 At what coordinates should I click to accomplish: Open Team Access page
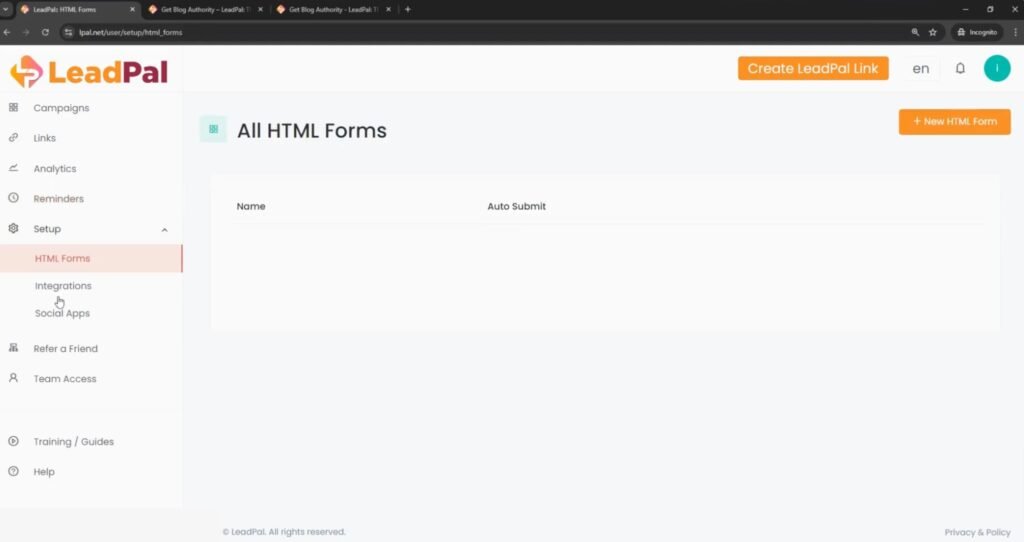tap(65, 379)
